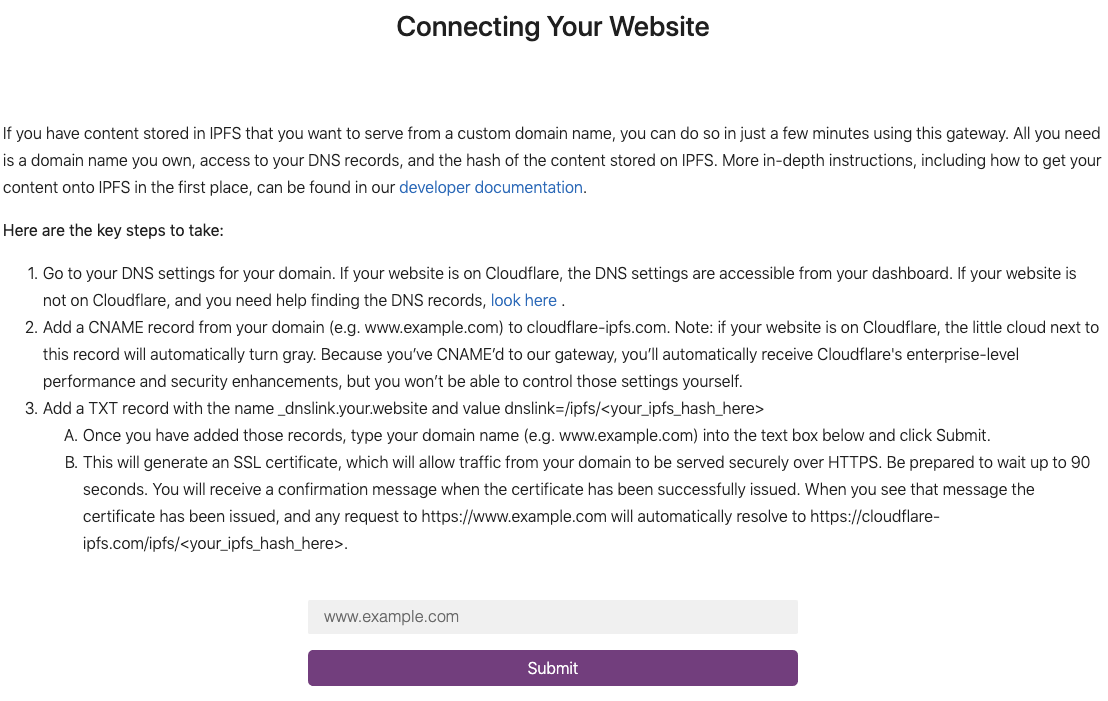Image resolution: width=1108 pixels, height=701 pixels.
Task: Open the developer documentation link
Action: click(490, 187)
